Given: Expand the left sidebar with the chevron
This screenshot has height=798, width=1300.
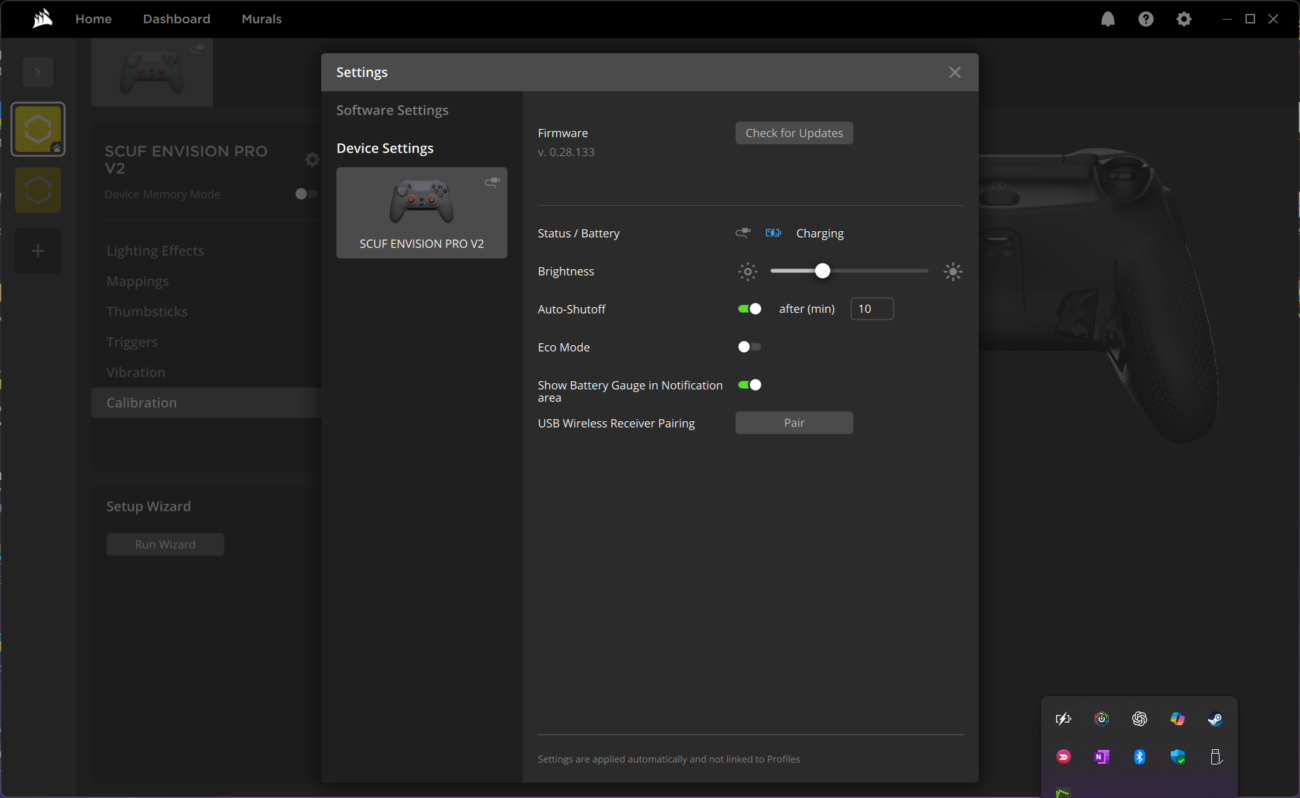Looking at the screenshot, I should pyautogui.click(x=38, y=72).
